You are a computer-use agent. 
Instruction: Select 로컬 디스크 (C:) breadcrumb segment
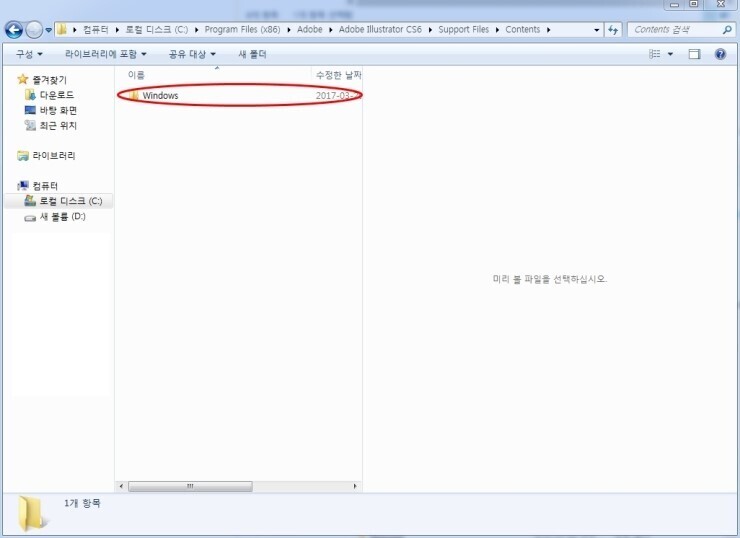tap(157, 30)
